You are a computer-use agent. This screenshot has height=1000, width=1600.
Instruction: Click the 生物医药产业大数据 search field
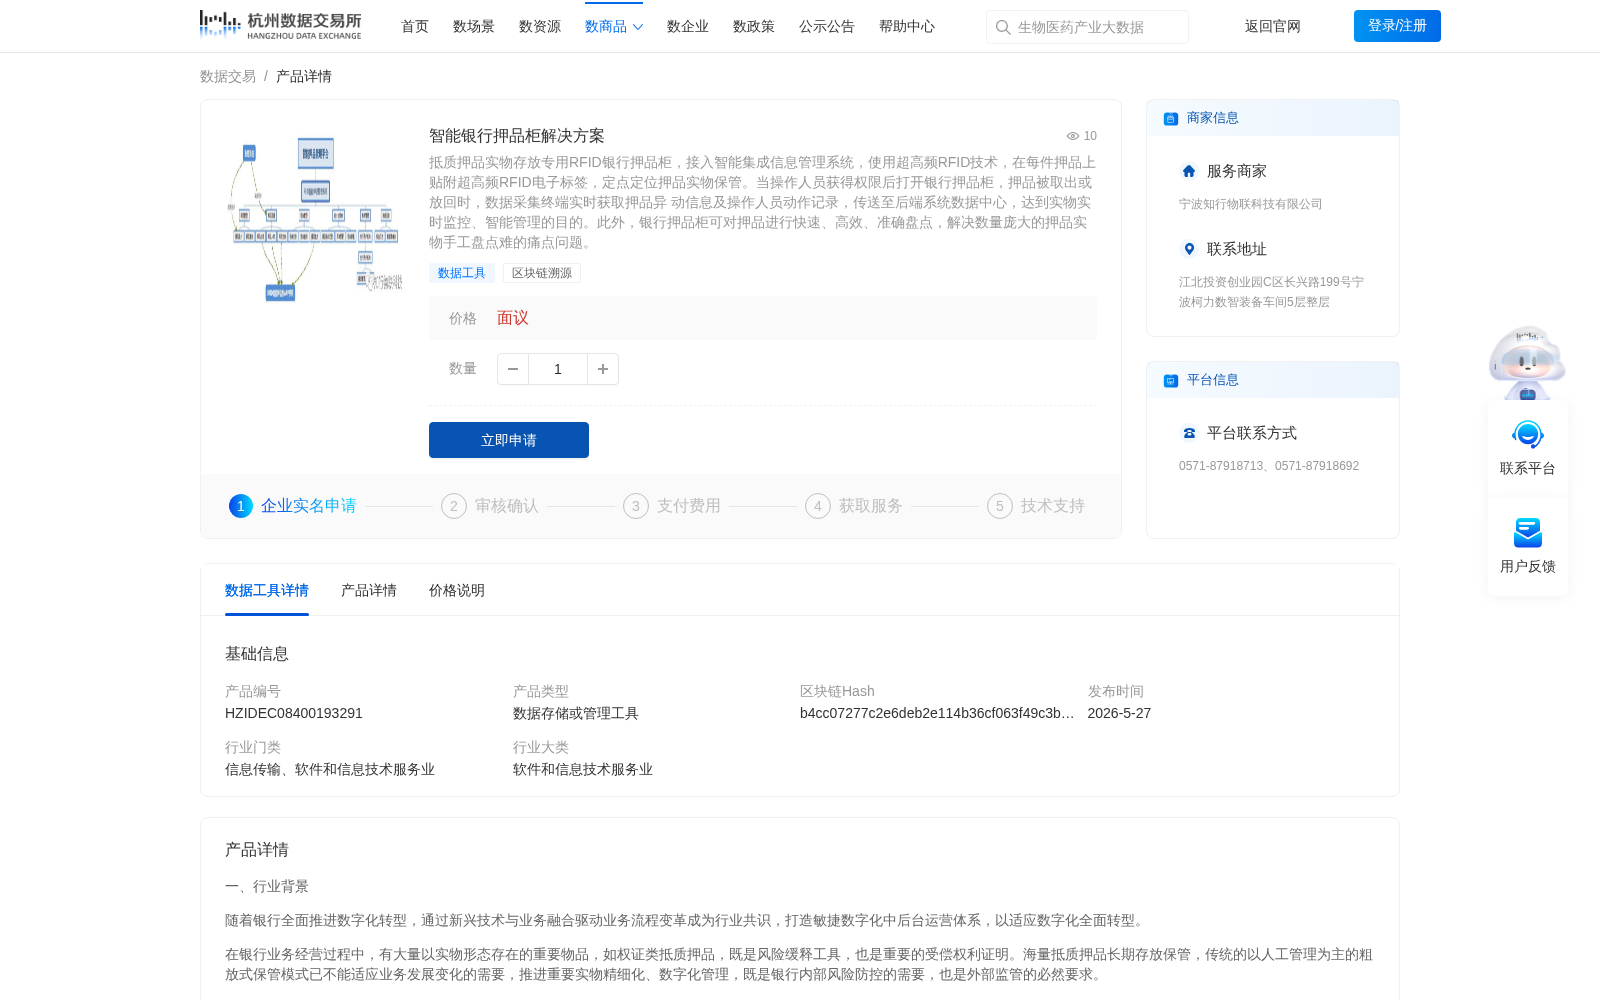pos(1087,27)
